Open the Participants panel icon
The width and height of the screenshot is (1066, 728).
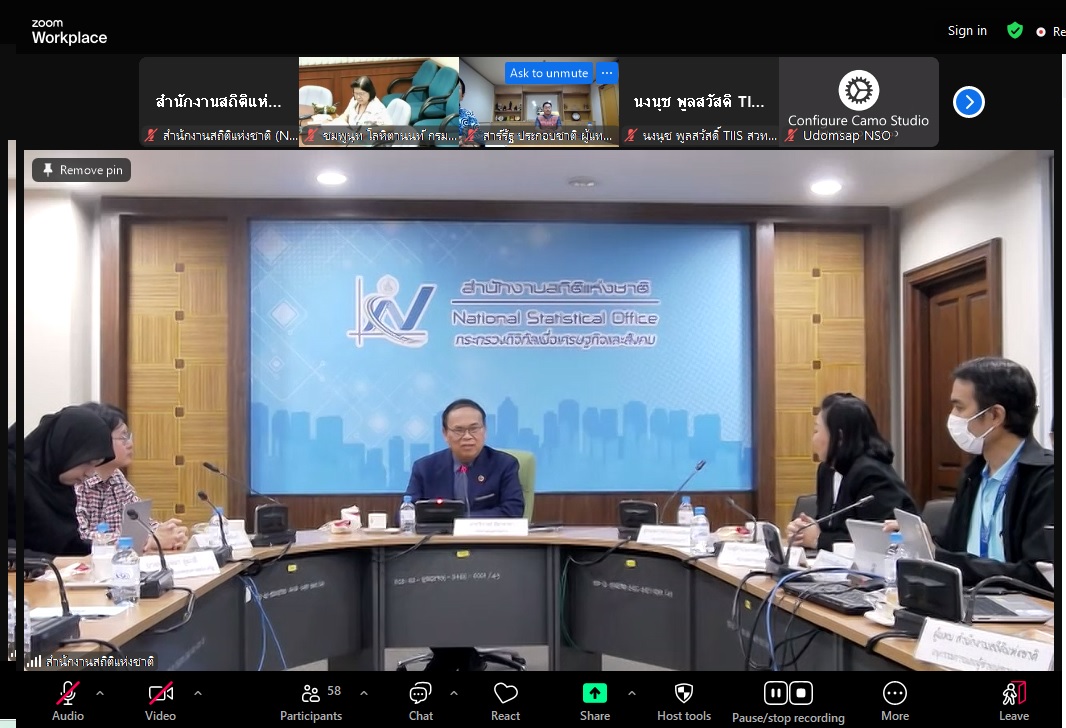coord(311,693)
